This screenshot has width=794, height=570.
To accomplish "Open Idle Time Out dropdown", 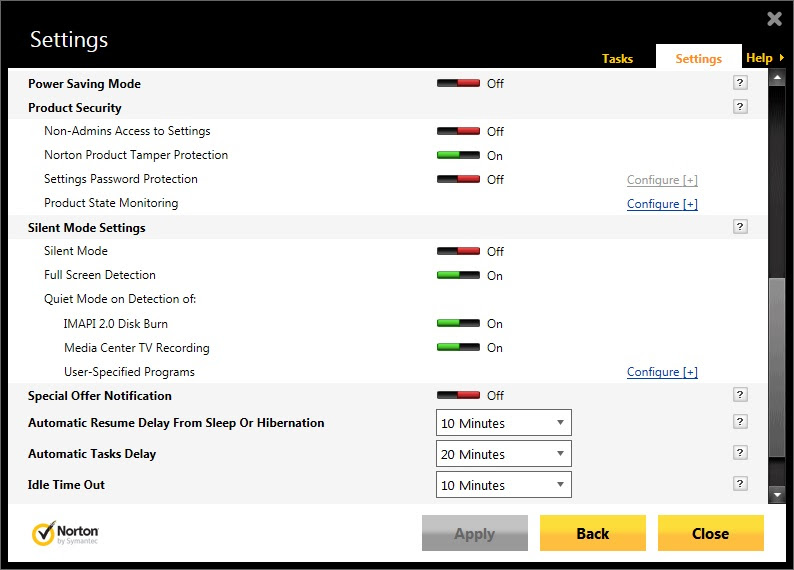I will [x=503, y=484].
